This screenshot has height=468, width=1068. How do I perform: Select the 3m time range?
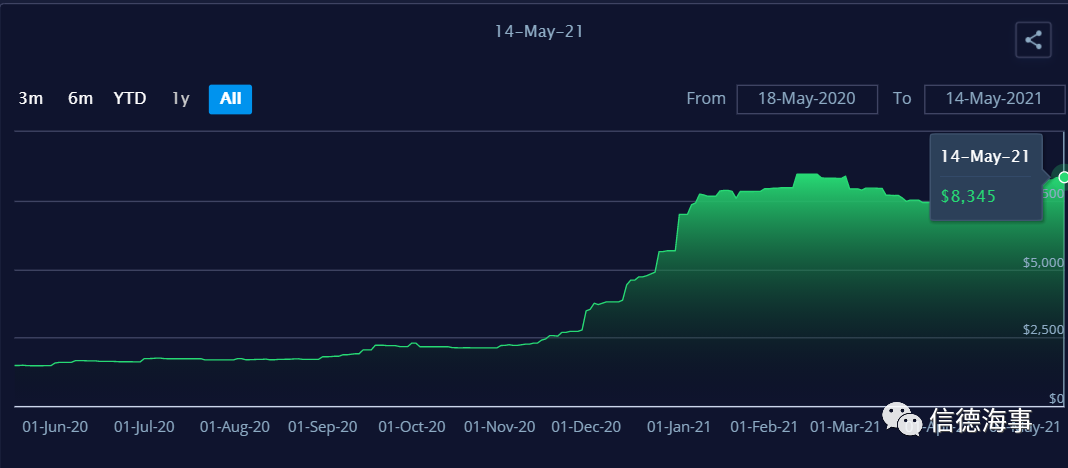click(x=31, y=99)
